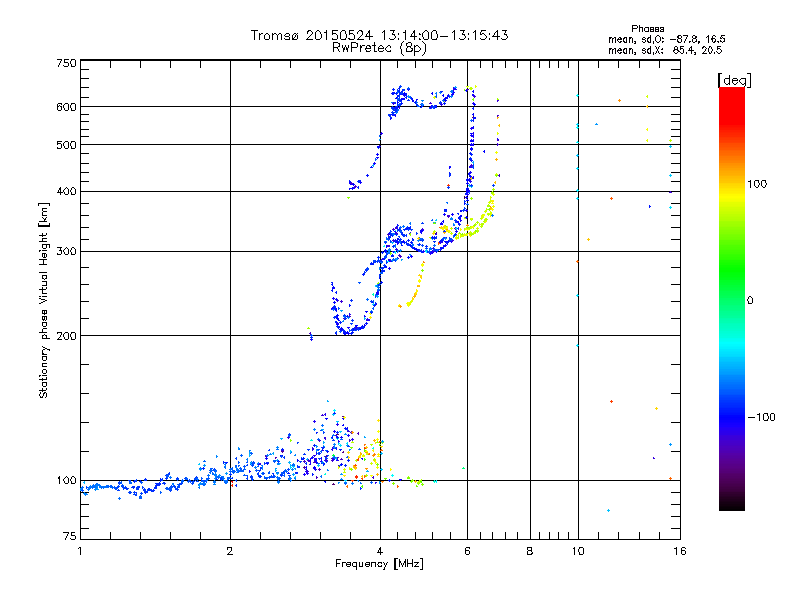
Task: Click the '0' tick on the colorbar
Action: (x=749, y=301)
